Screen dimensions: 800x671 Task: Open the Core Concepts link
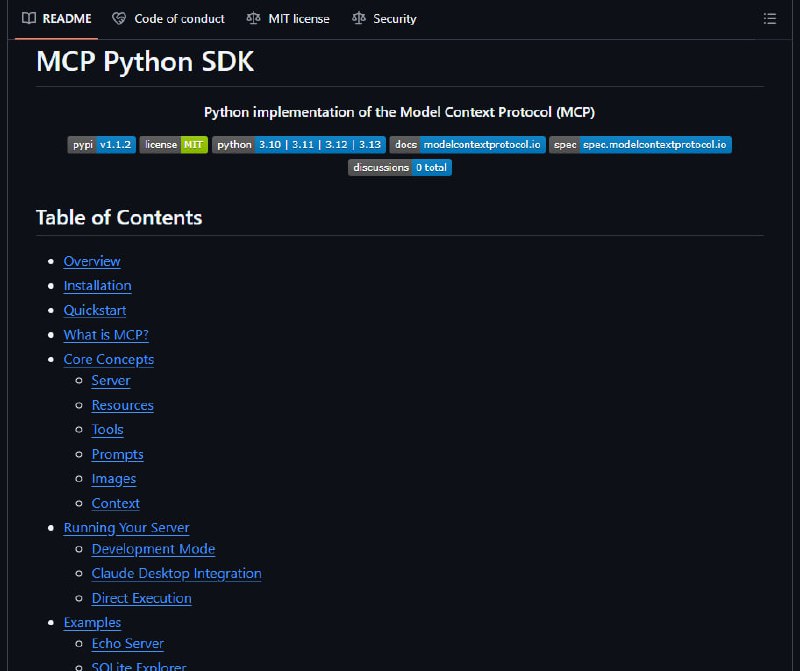point(109,359)
